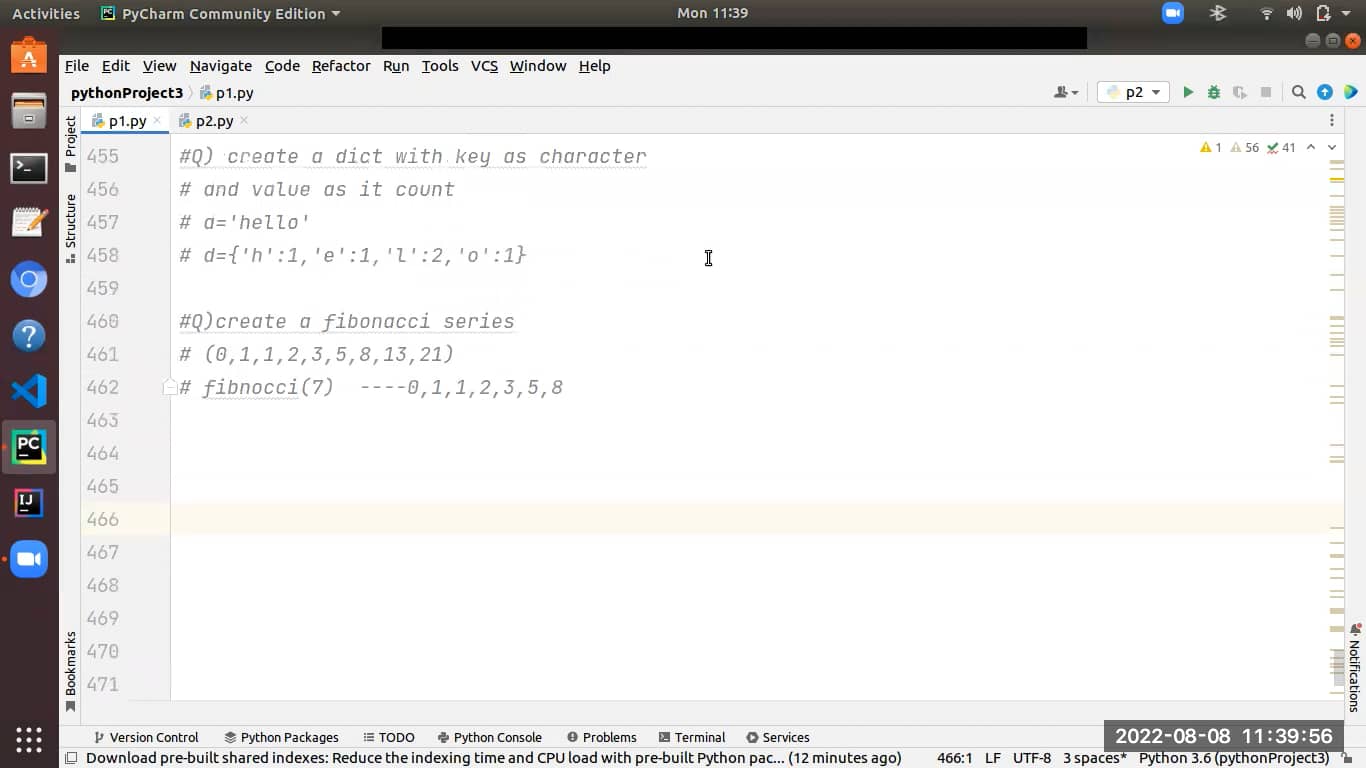
Task: Click the yellow warning count 1 indicator
Action: click(1211, 147)
